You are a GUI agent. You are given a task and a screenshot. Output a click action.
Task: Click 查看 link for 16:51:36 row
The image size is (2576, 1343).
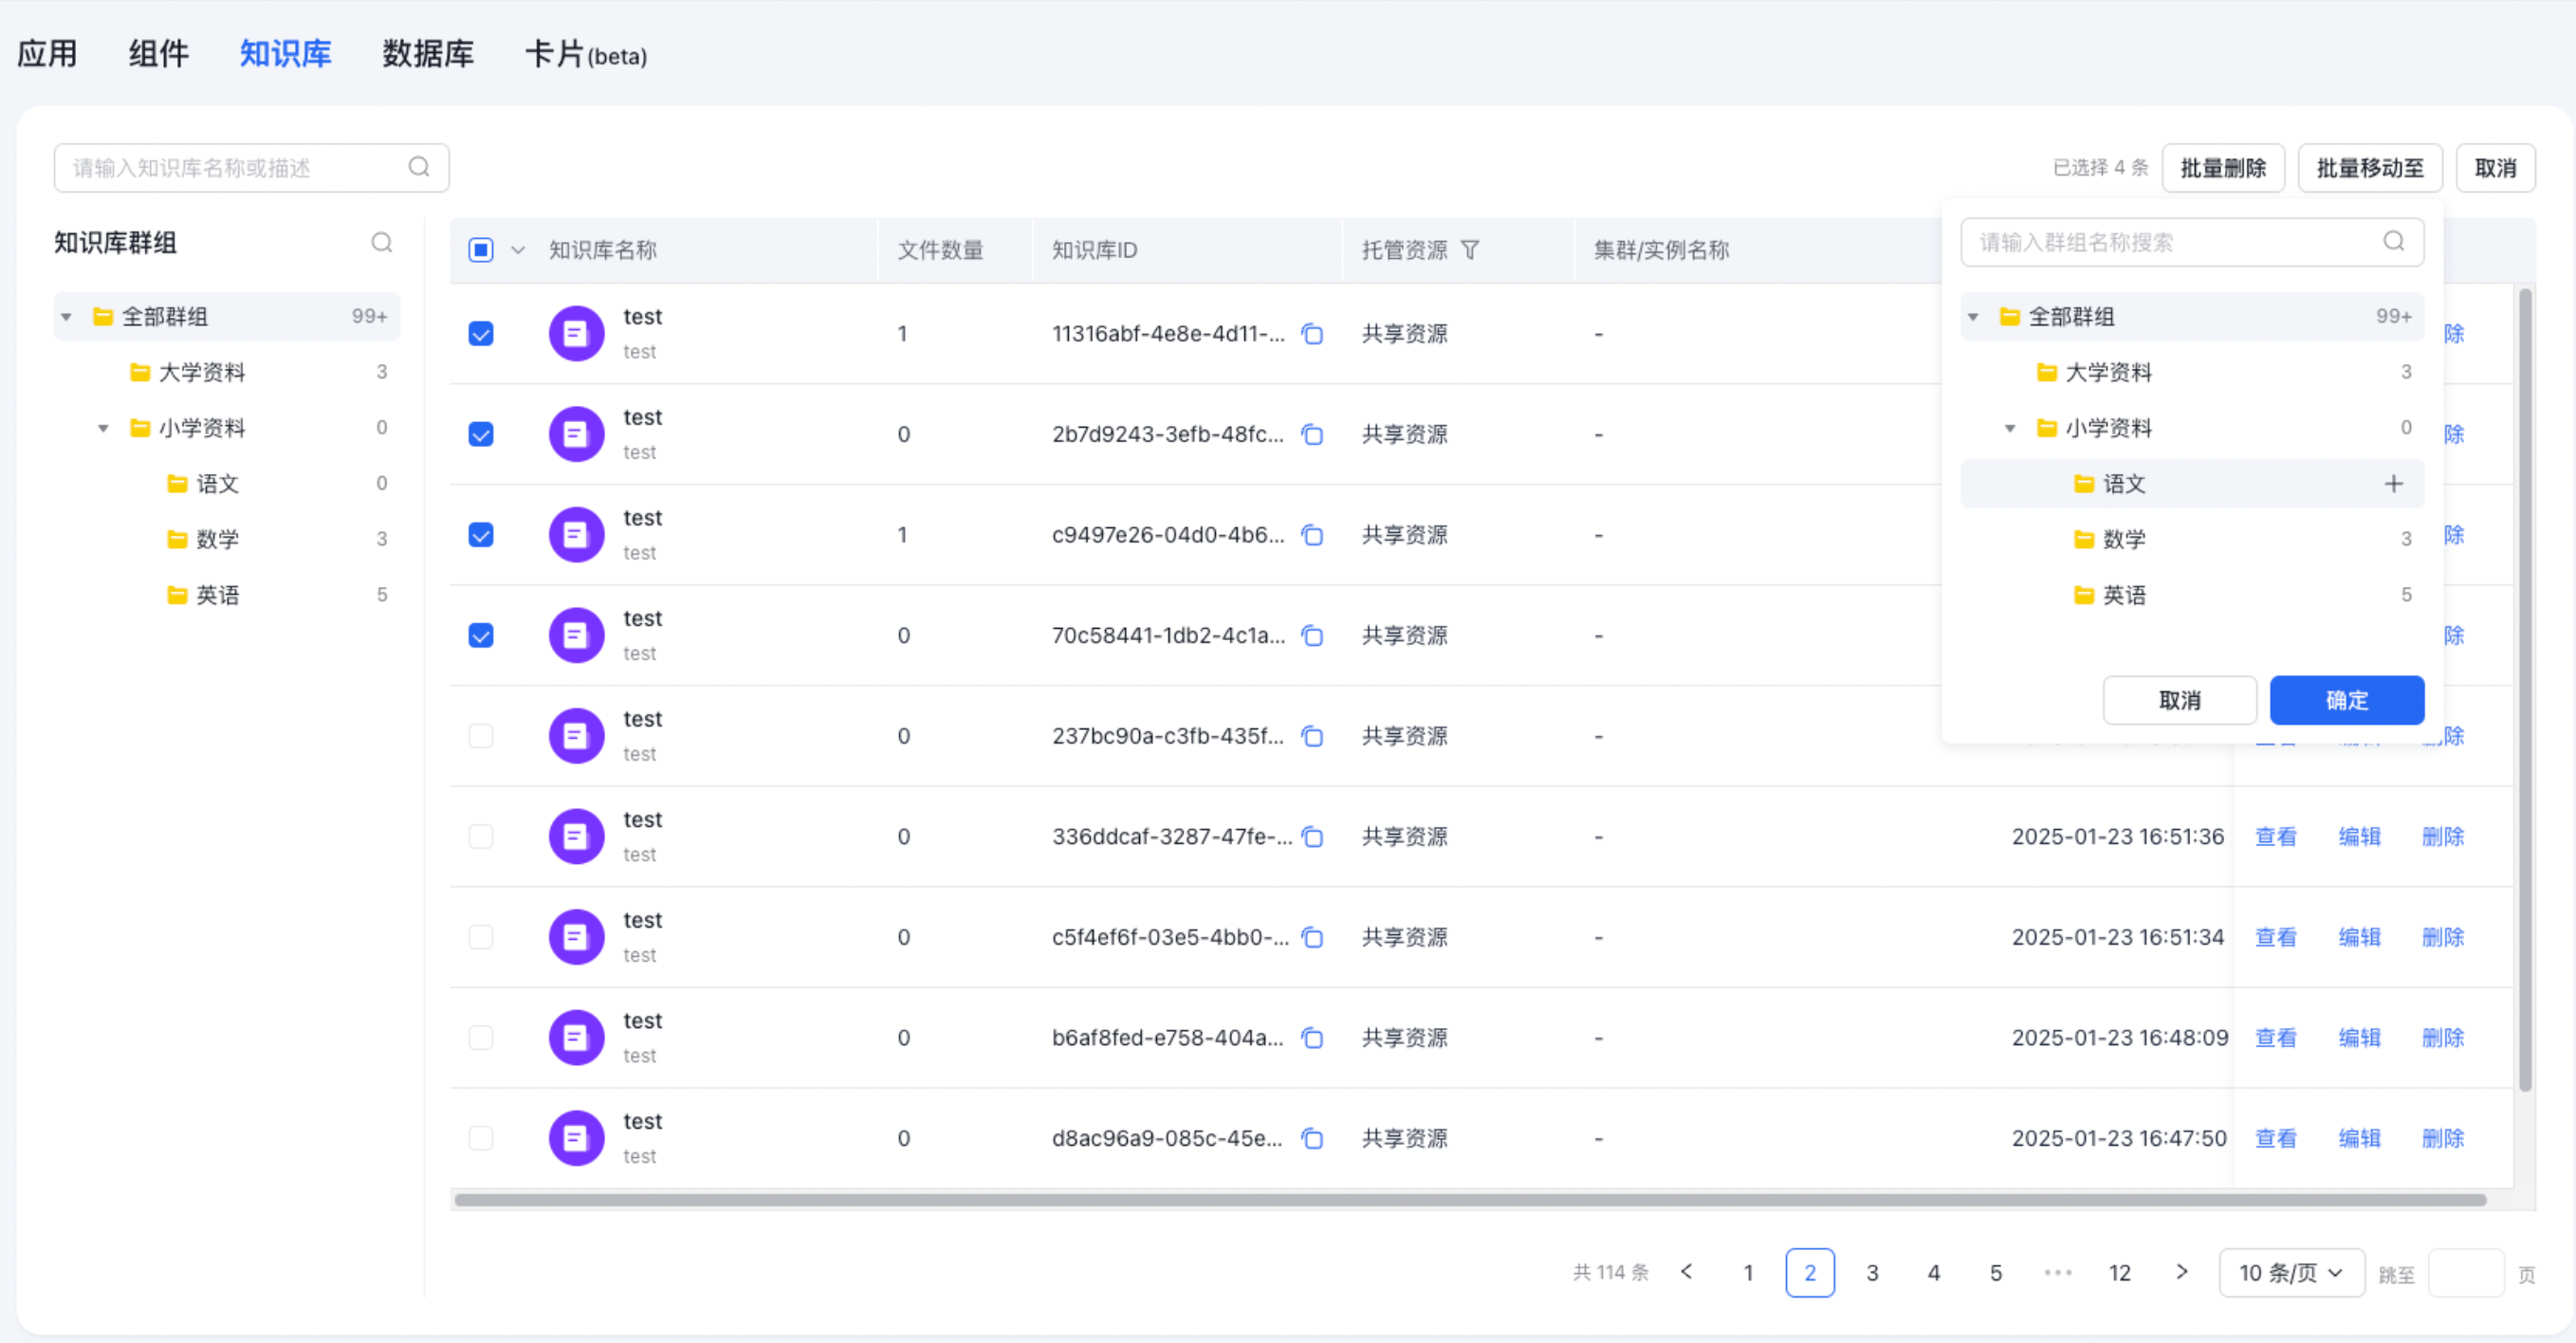(x=2275, y=837)
